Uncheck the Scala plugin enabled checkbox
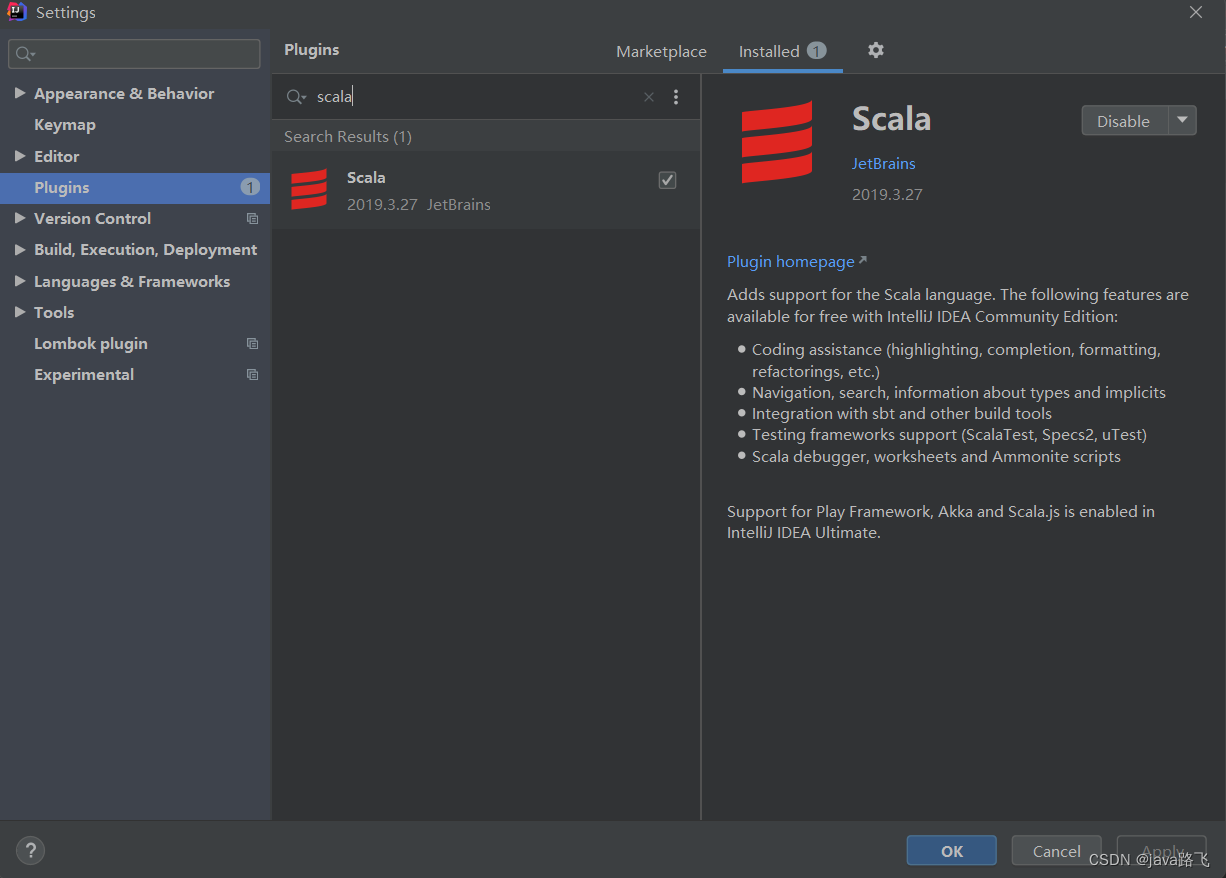Image resolution: width=1226 pixels, height=878 pixels. [x=667, y=180]
